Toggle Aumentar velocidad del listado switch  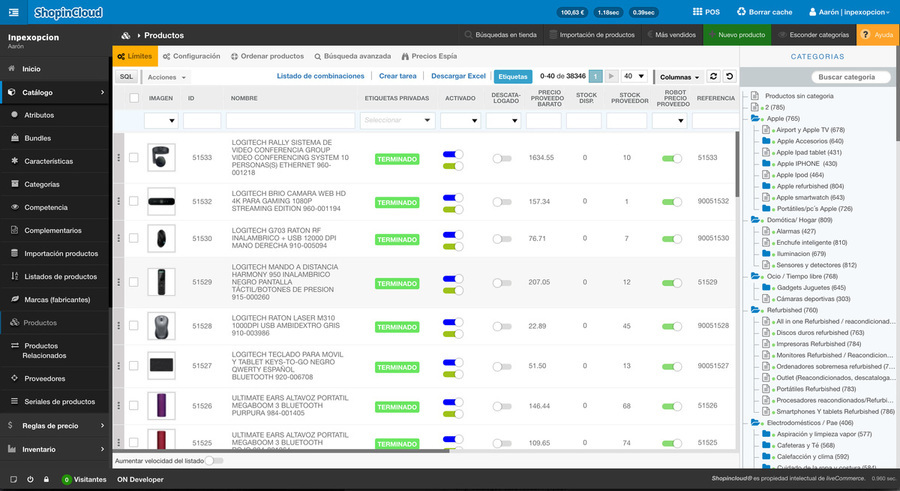214,461
